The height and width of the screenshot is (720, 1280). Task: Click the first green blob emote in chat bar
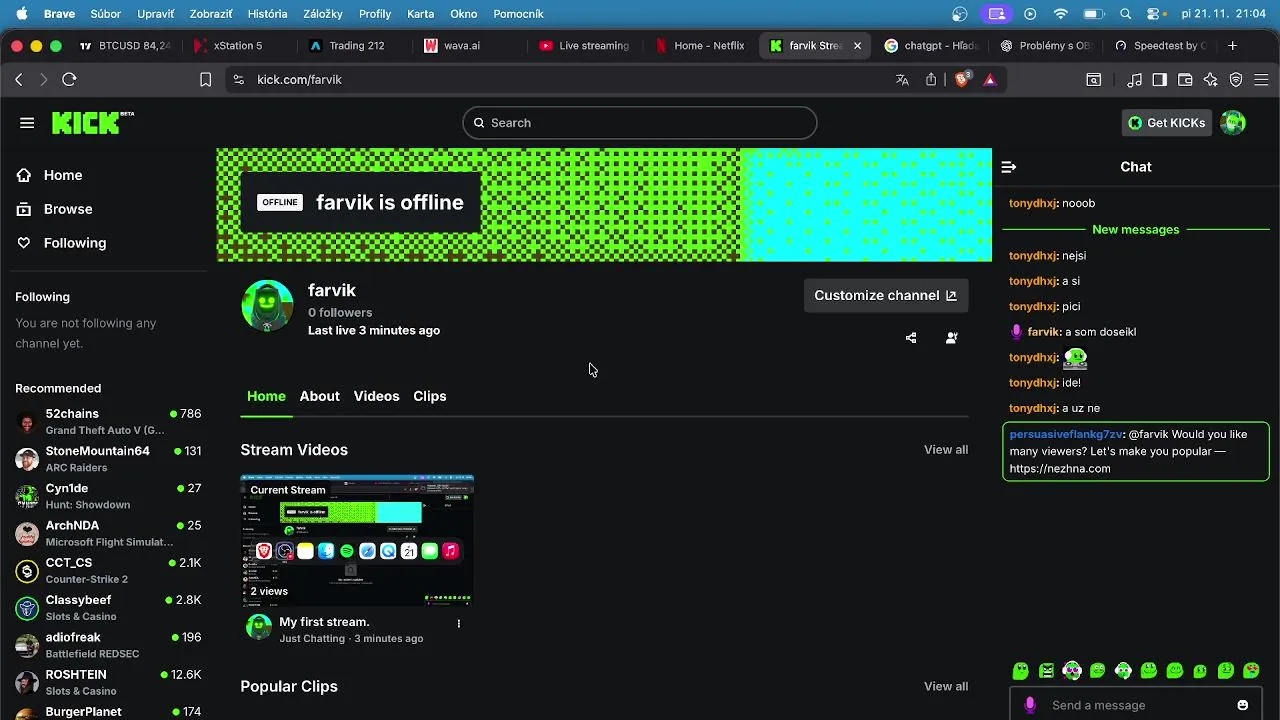point(1020,671)
